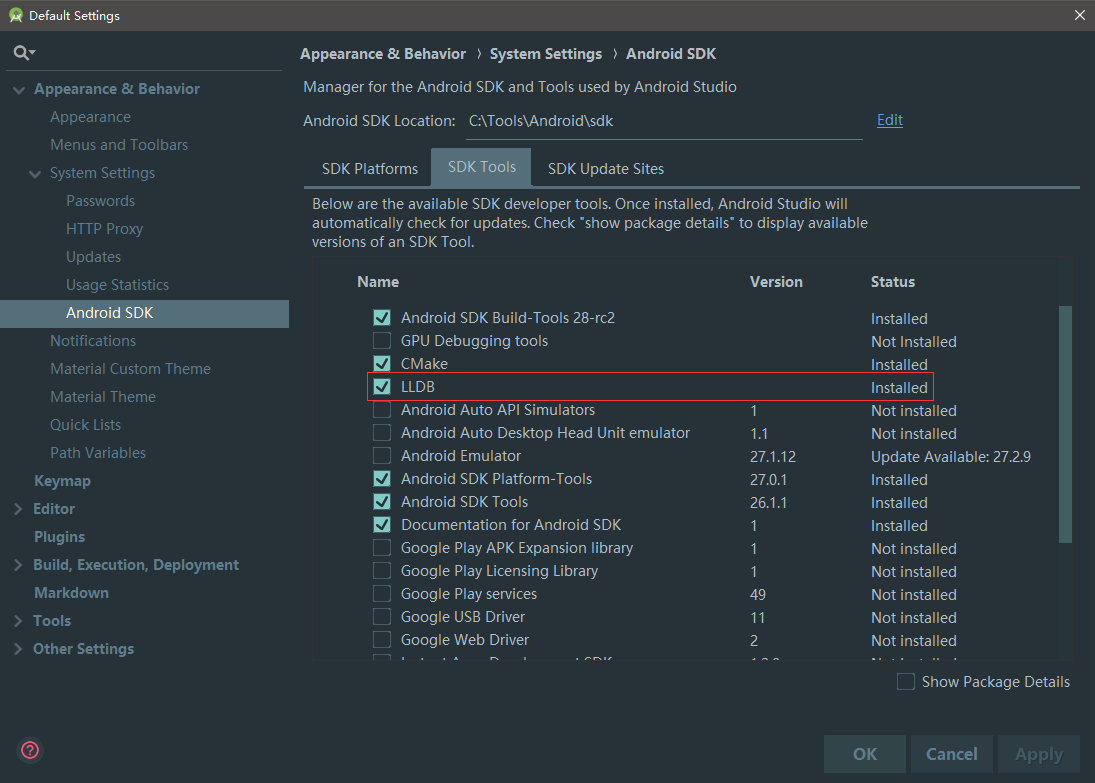Click the OK button
The image size is (1095, 783).
point(865,754)
